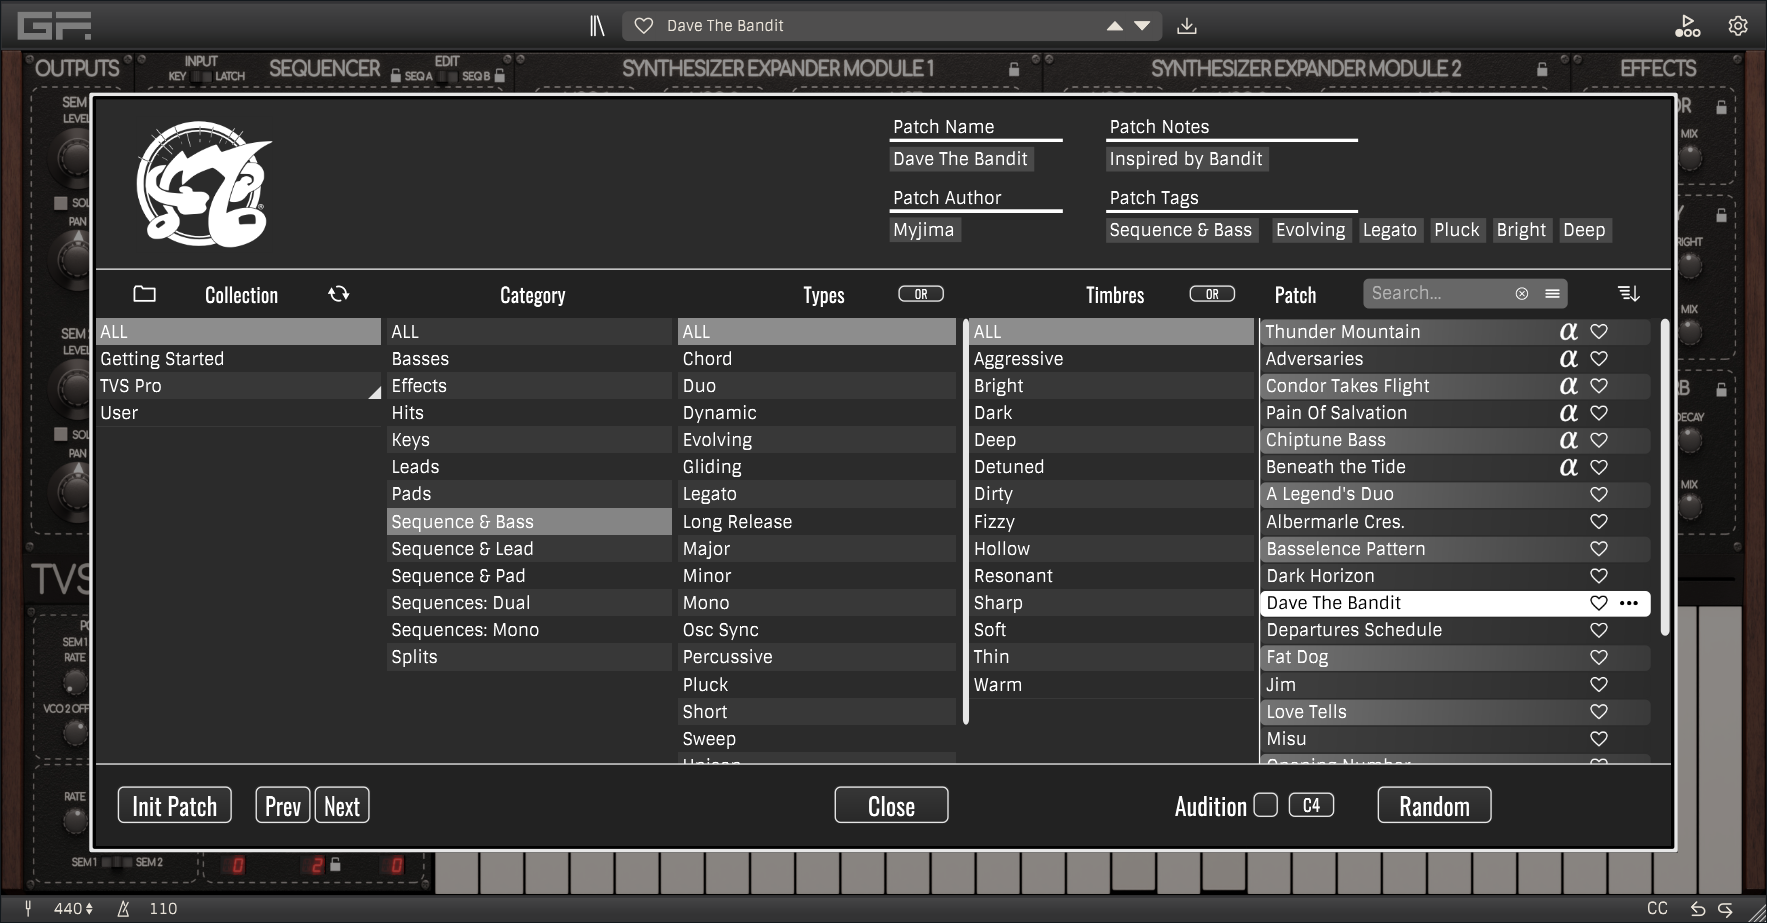Open the settings gear icon
The width and height of the screenshot is (1767, 923).
pyautogui.click(x=1738, y=26)
